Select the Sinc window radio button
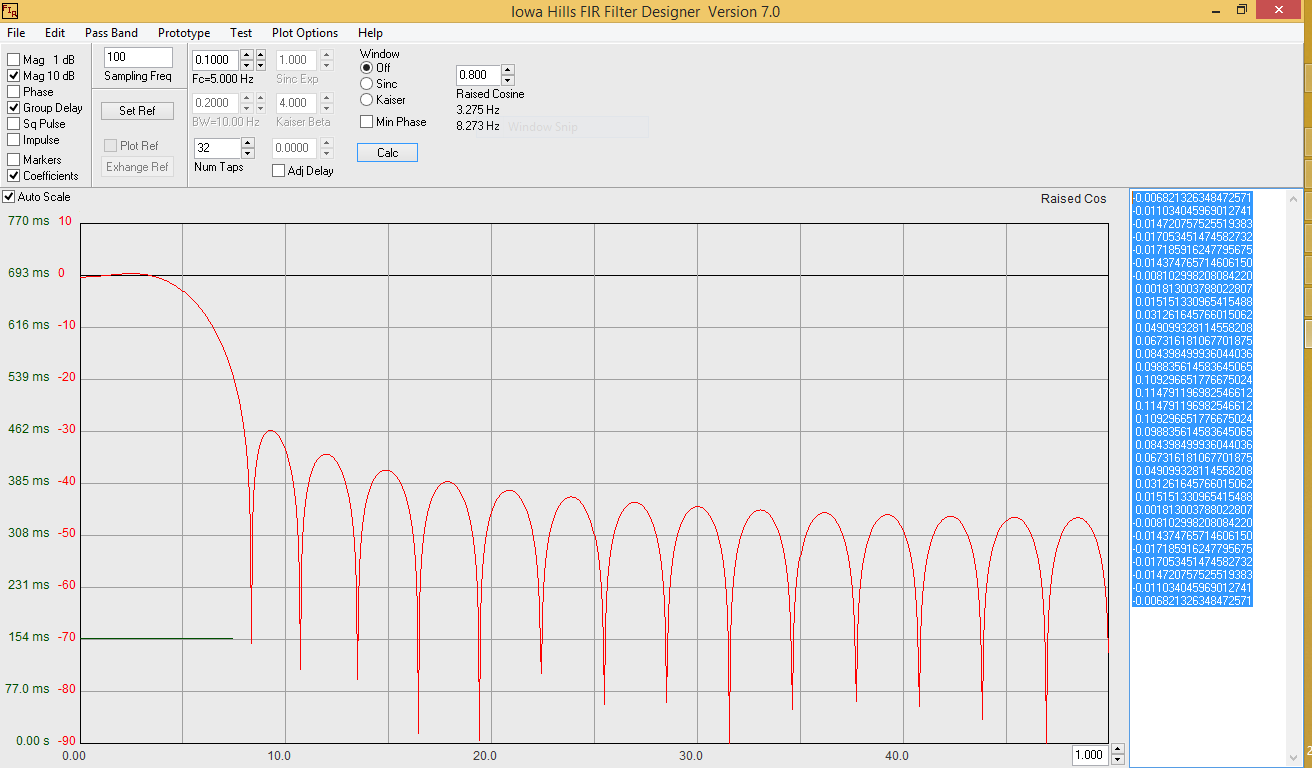The height and width of the screenshot is (768, 1312). [366, 84]
